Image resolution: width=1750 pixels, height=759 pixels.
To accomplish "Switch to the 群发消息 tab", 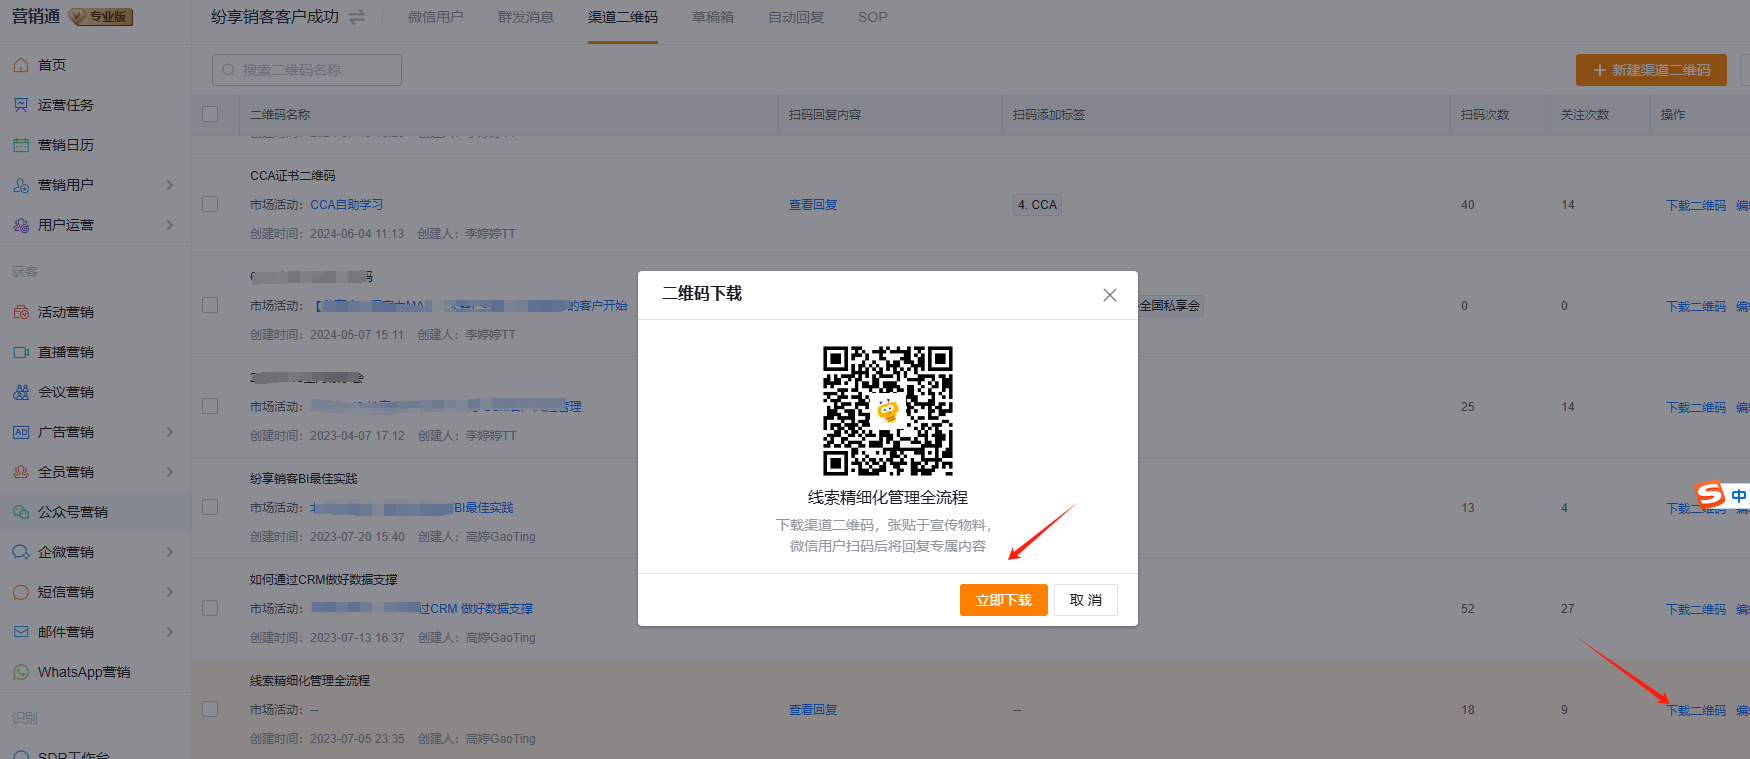I will [x=526, y=17].
